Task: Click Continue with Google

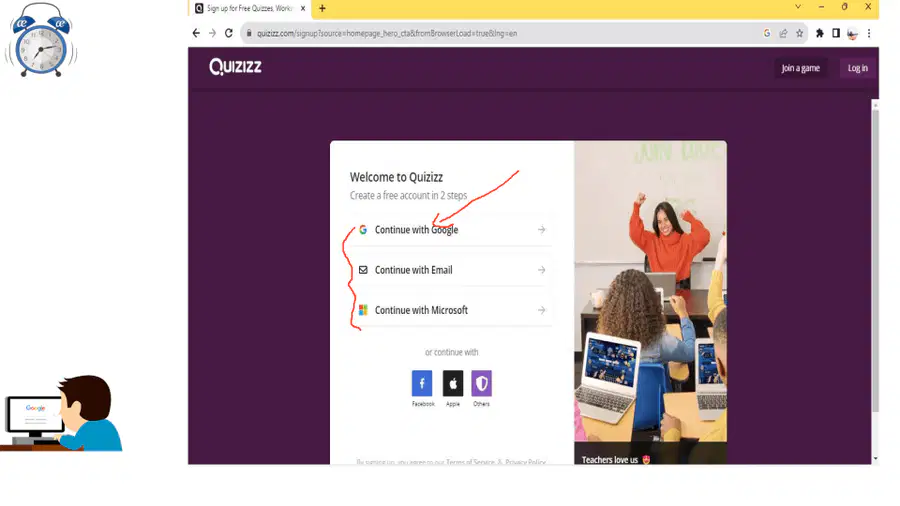Action: coord(451,229)
